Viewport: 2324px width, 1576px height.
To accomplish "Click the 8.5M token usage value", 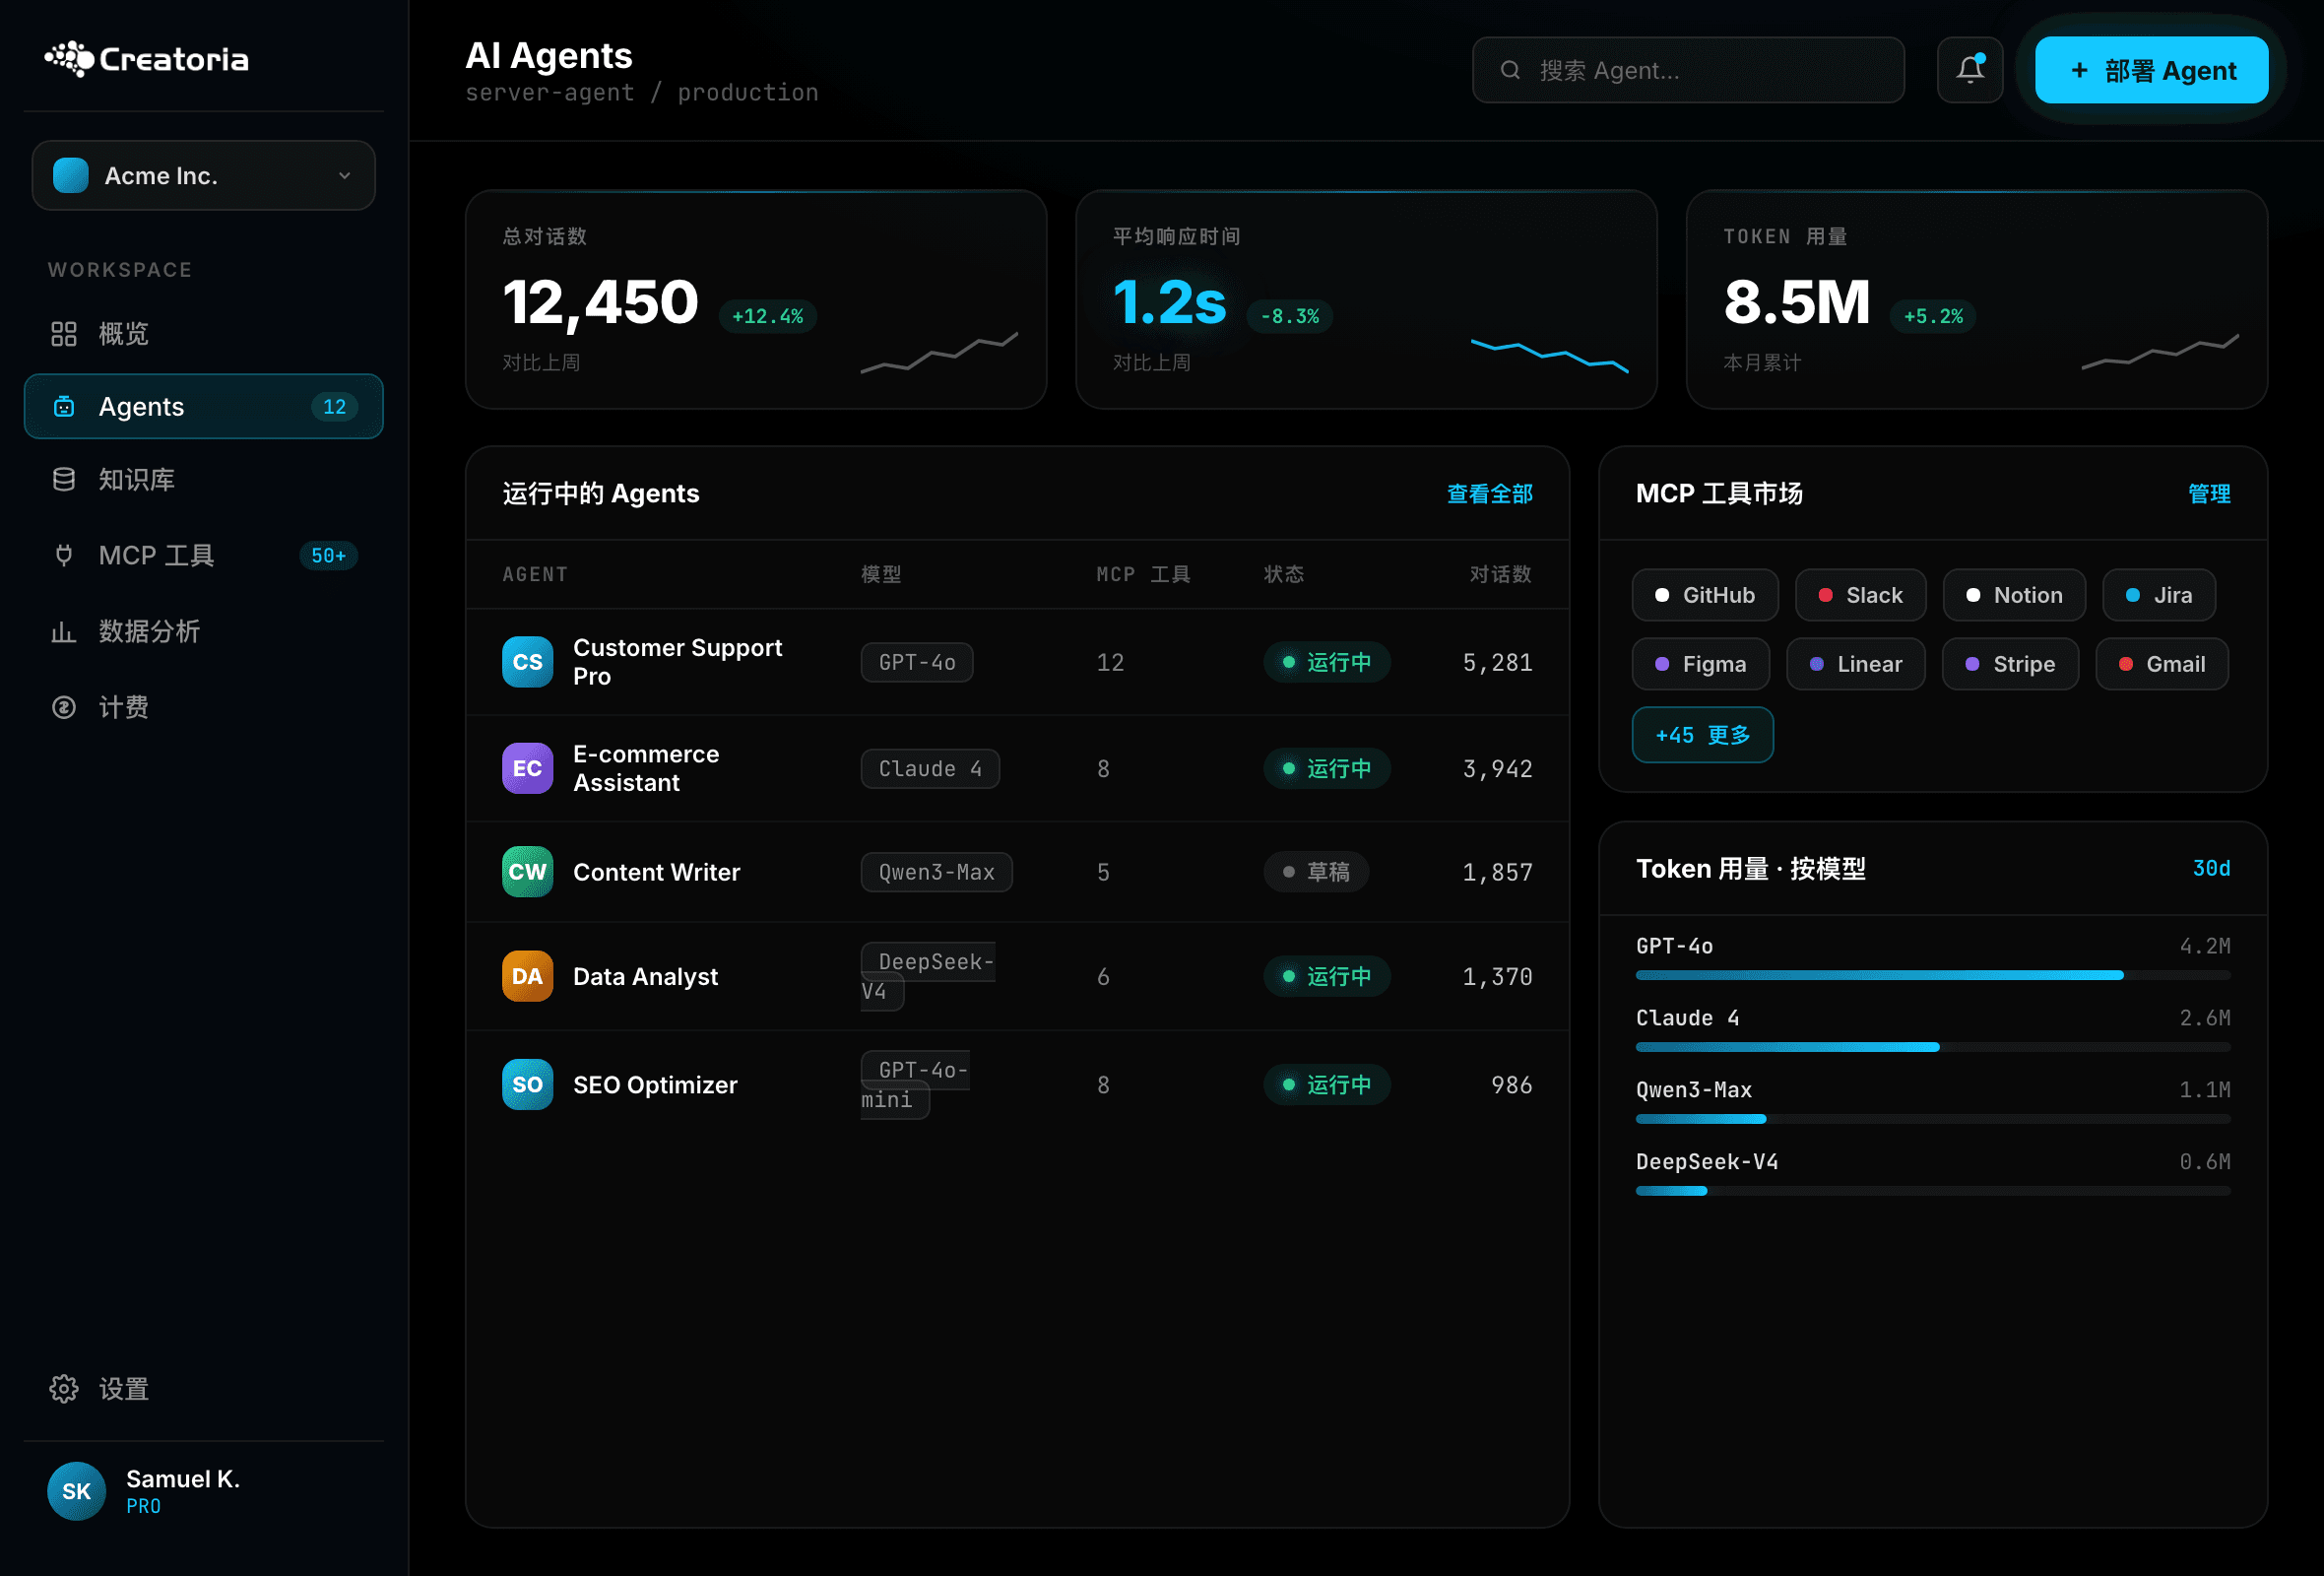I will click(x=1796, y=302).
